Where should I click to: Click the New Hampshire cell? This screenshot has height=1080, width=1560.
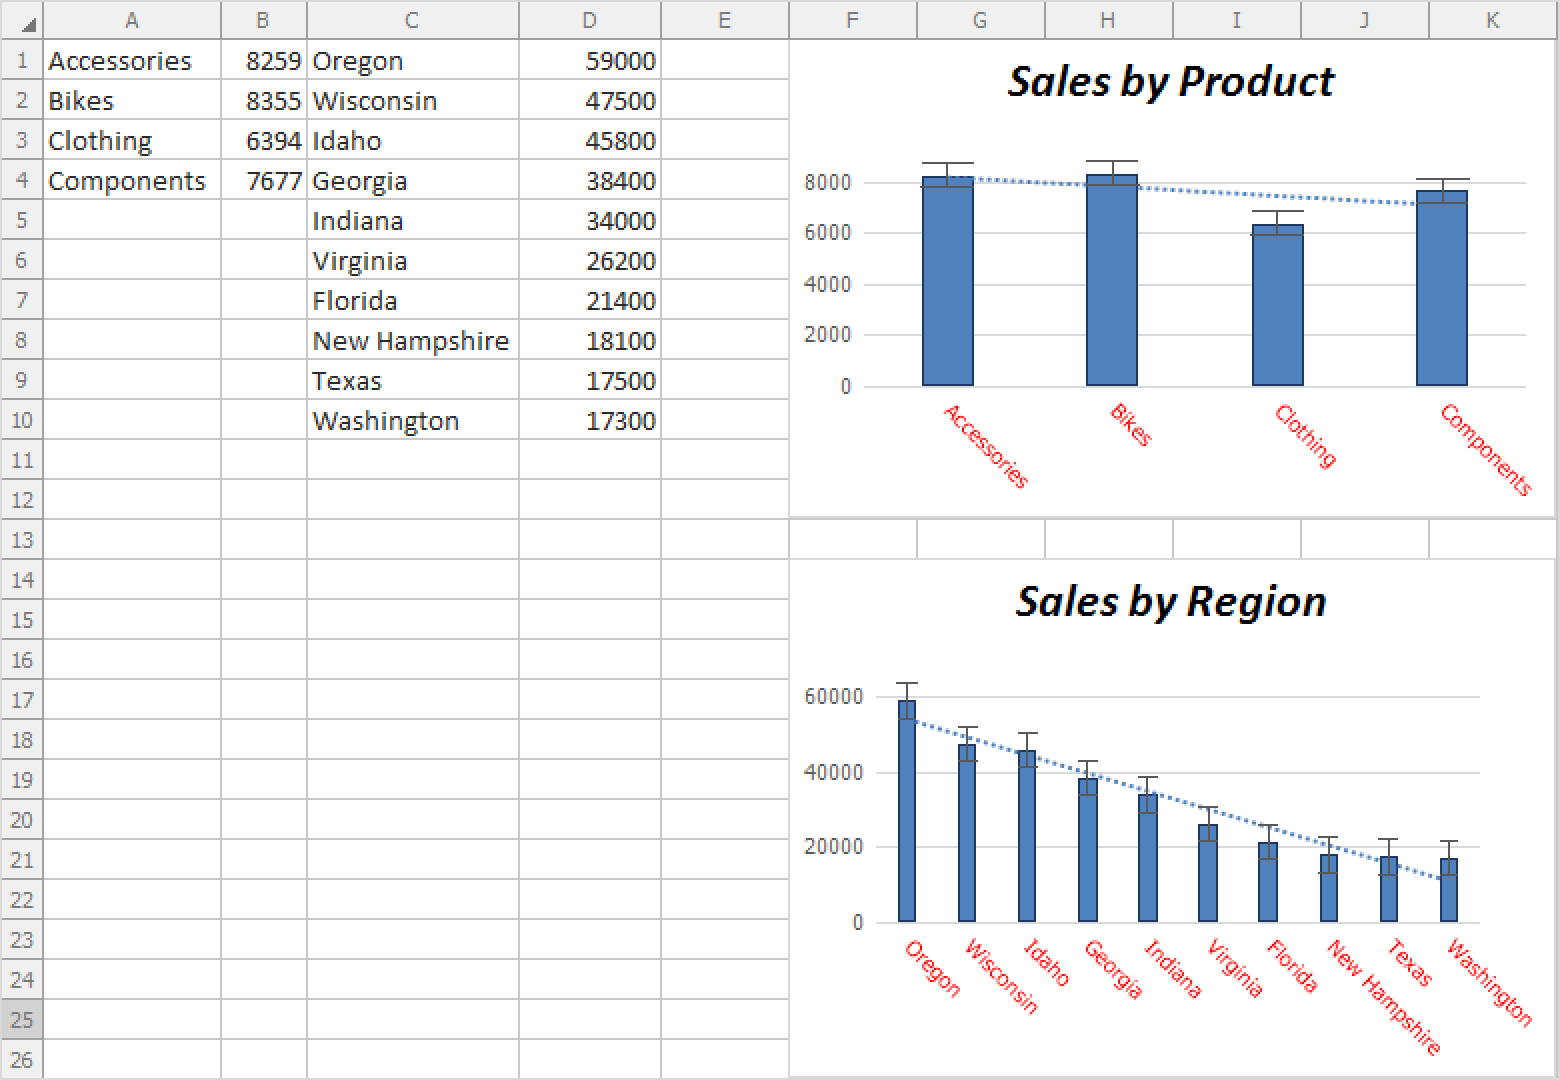411,341
